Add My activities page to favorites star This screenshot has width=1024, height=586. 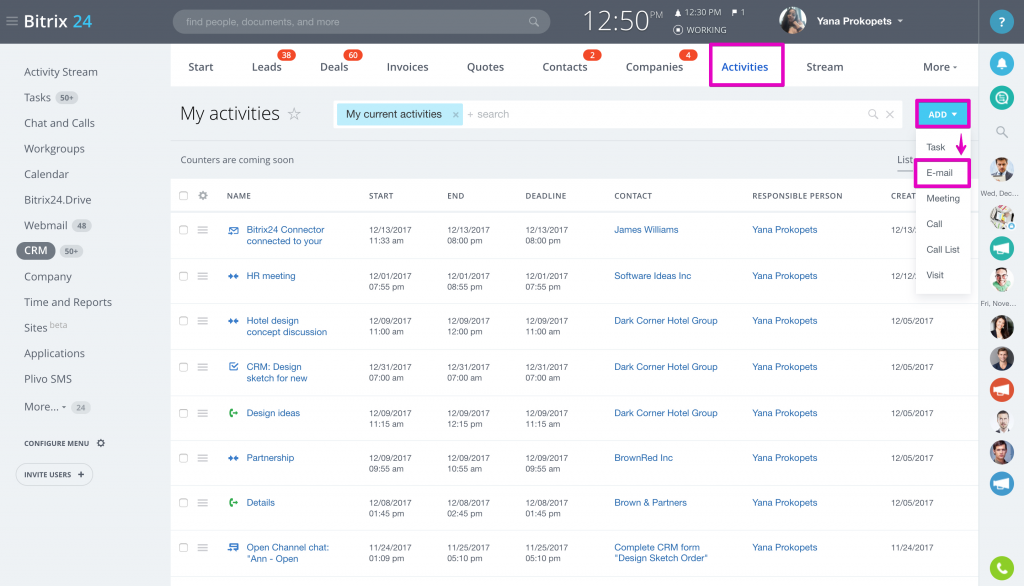tap(295, 114)
